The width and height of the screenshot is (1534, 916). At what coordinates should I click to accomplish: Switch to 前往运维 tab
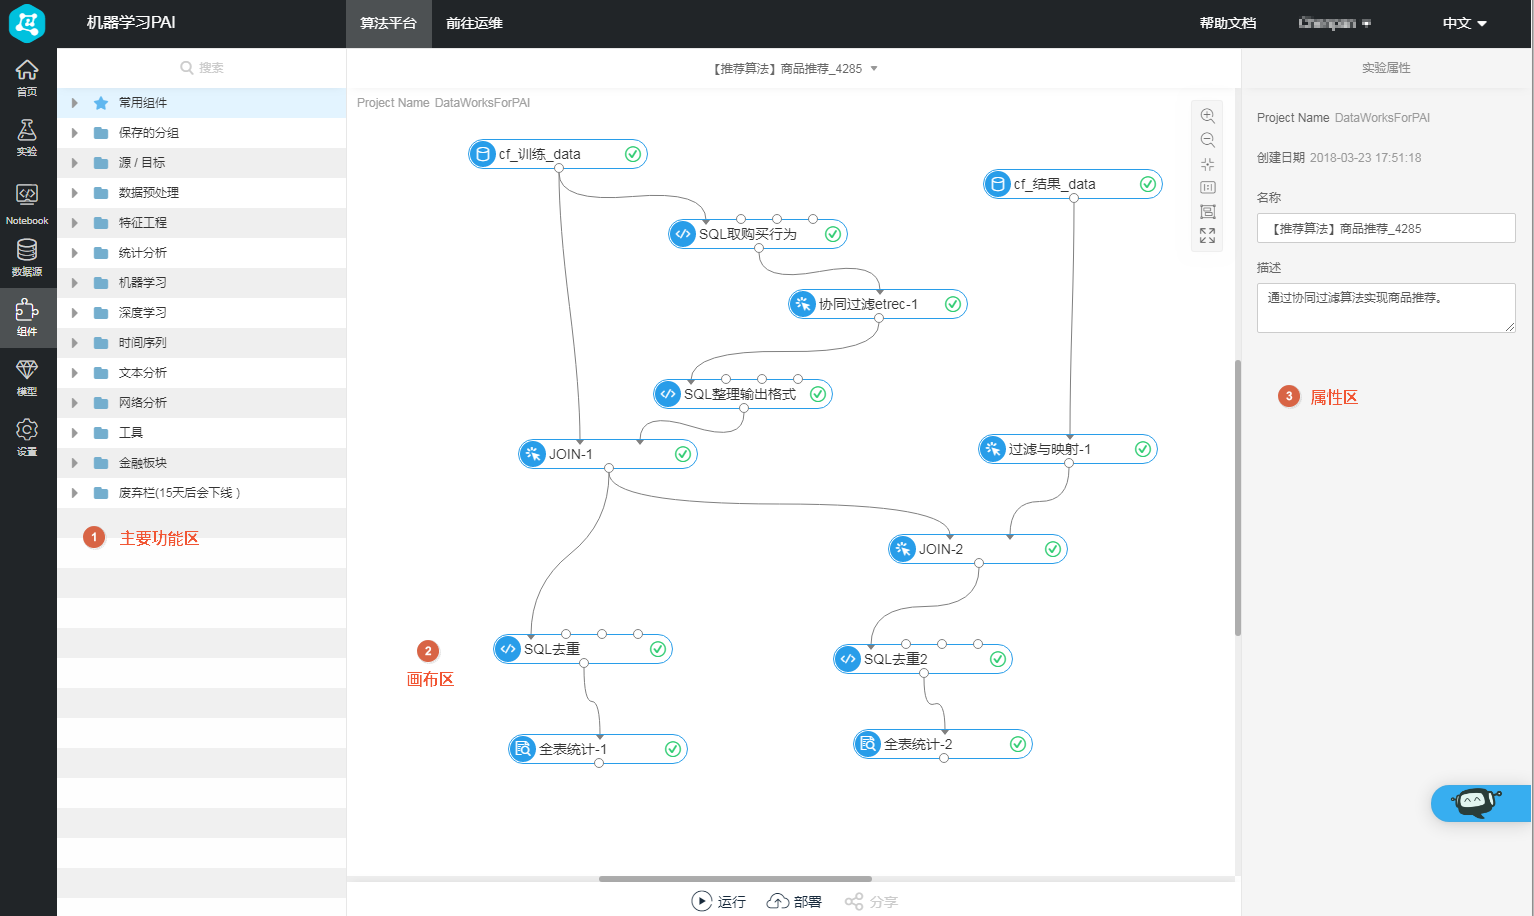click(474, 23)
